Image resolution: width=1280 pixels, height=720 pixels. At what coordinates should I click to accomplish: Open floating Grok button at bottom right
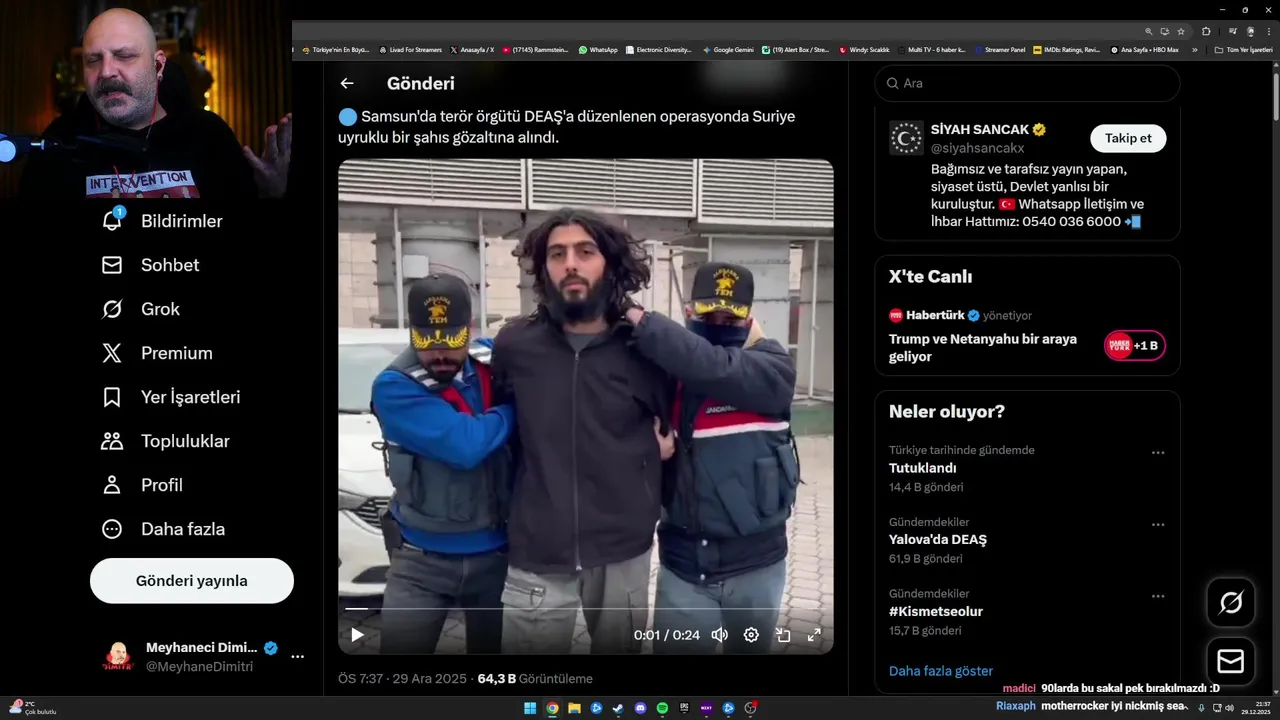tap(1231, 603)
